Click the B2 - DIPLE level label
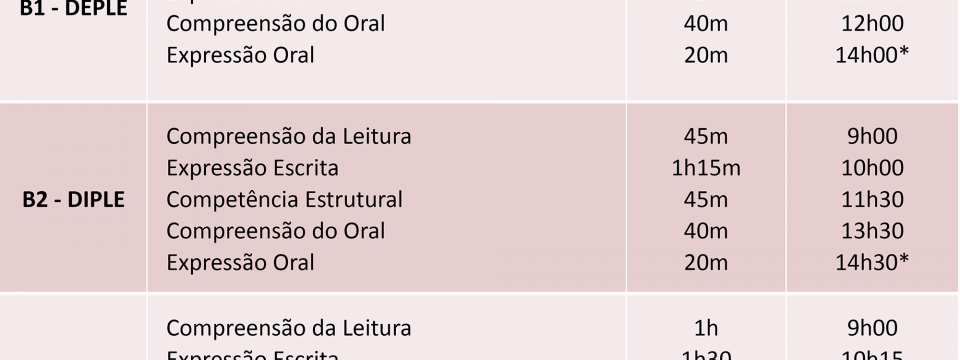This screenshot has height=360, width=960. [73, 200]
